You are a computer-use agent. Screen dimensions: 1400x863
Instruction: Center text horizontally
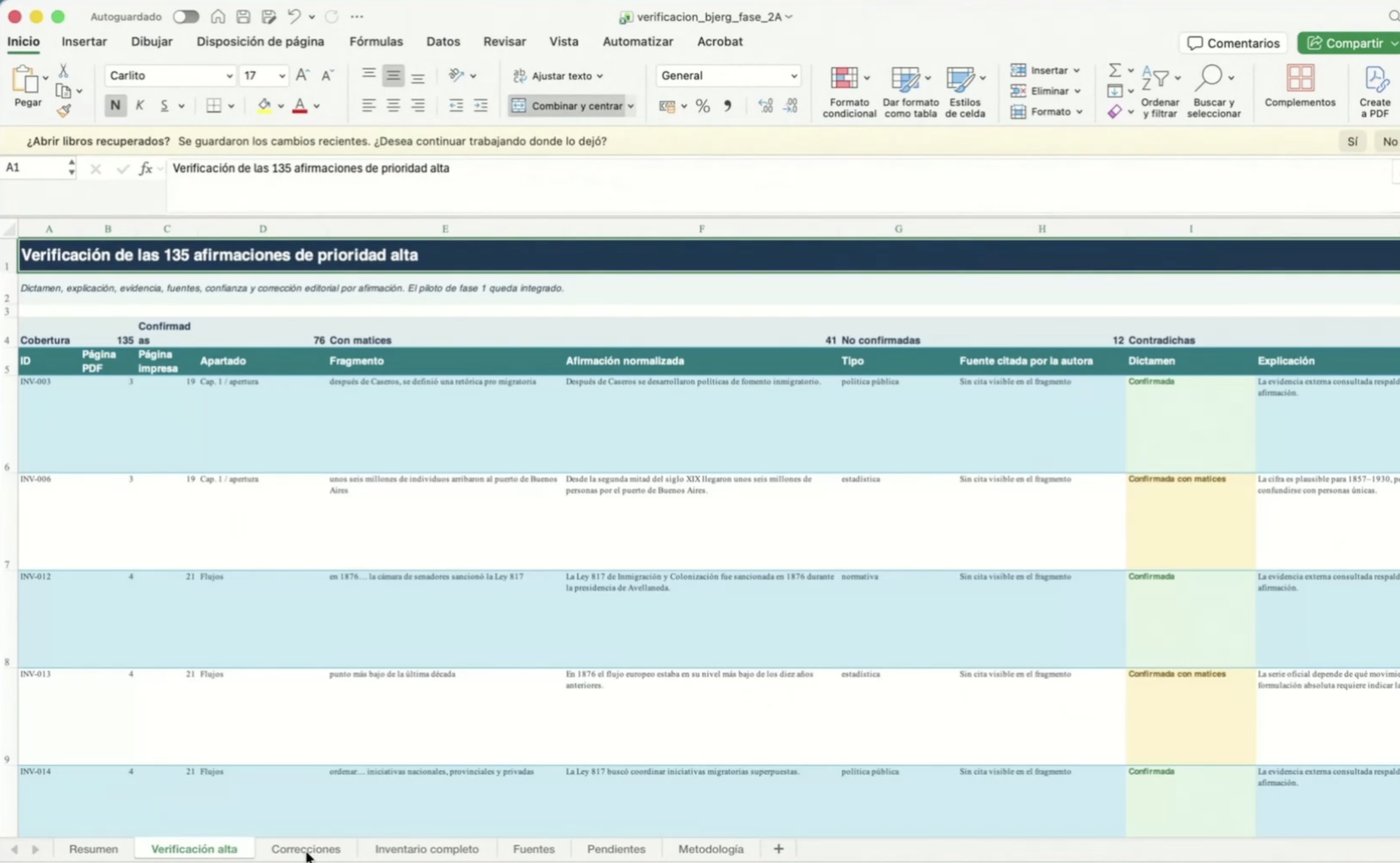(x=393, y=105)
